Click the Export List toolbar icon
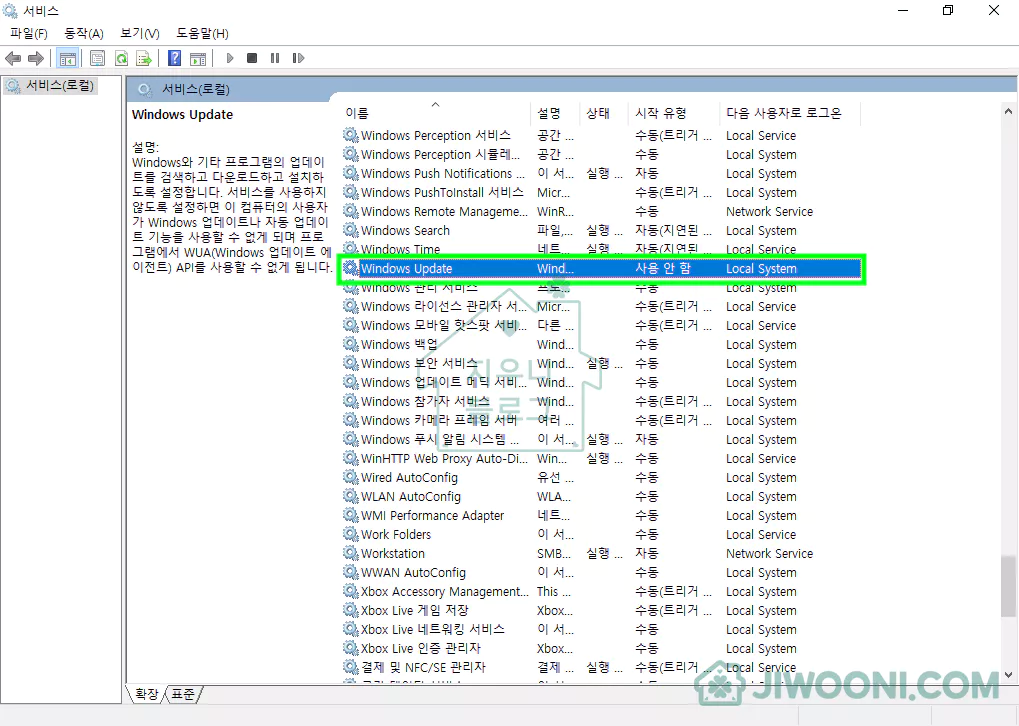The height and width of the screenshot is (726, 1019). [144, 58]
